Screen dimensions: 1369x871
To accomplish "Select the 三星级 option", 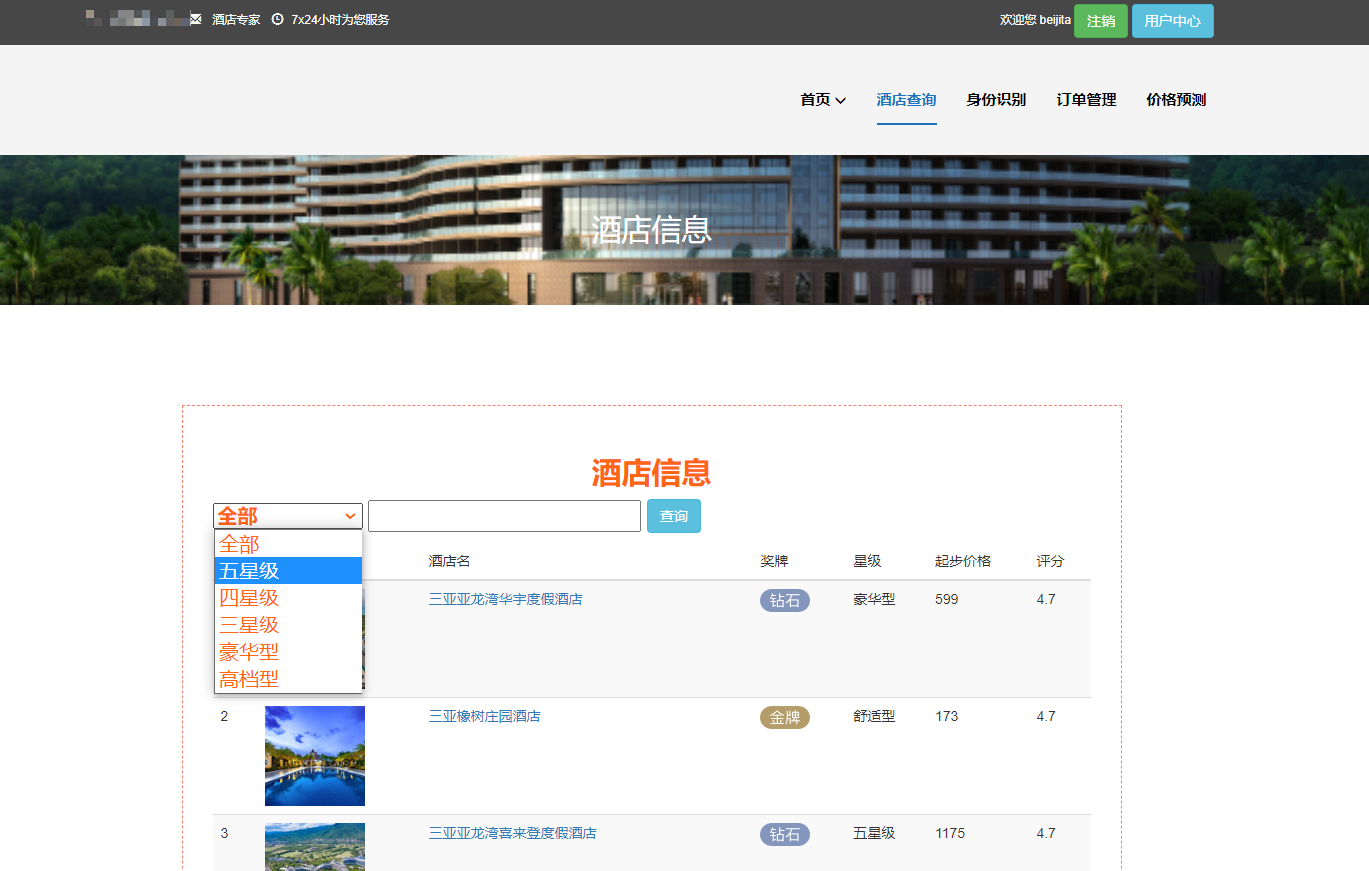I will [288, 625].
